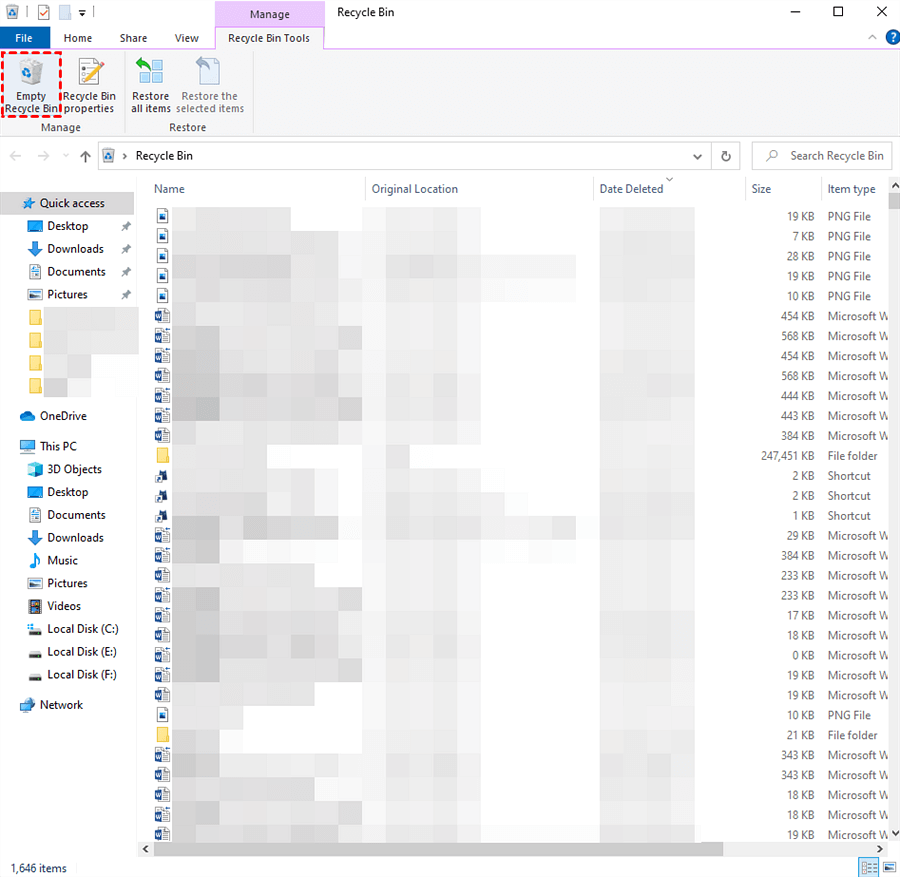The image size is (900, 877).
Task: Select the 28 KB PNG File row
Action: point(519,257)
